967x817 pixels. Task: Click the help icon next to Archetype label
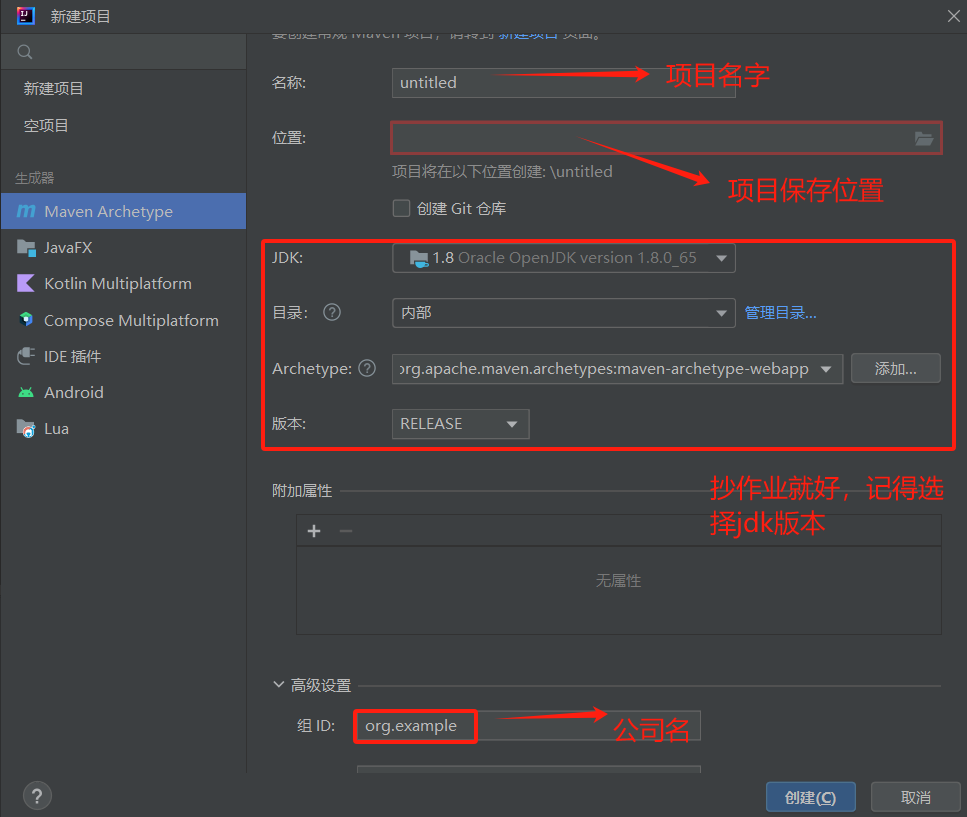pyautogui.click(x=367, y=368)
